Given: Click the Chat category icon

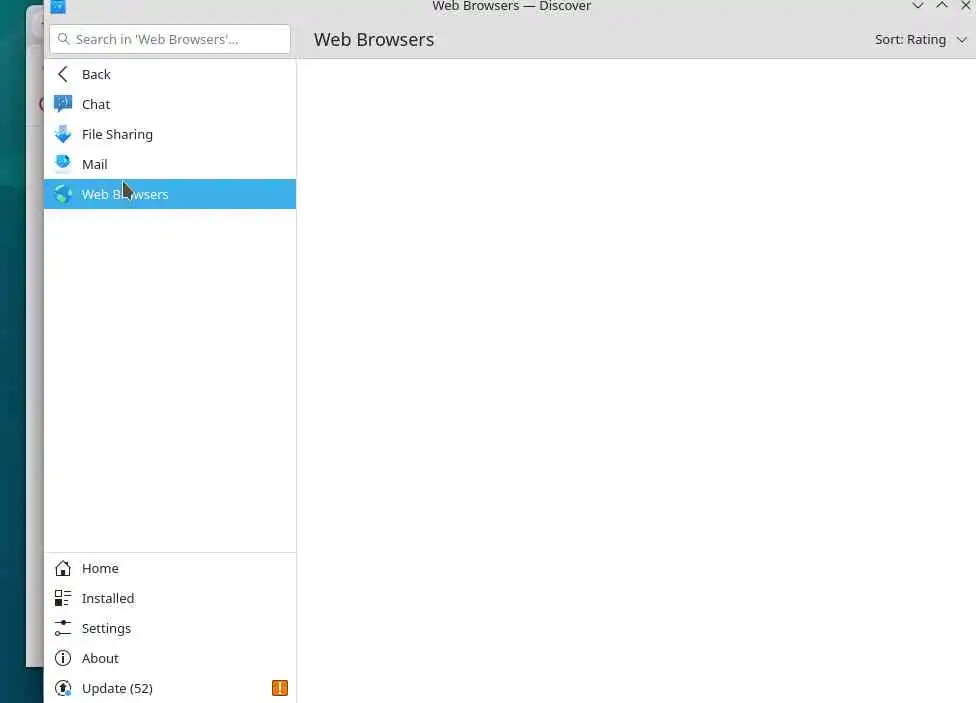Looking at the screenshot, I should point(63,103).
